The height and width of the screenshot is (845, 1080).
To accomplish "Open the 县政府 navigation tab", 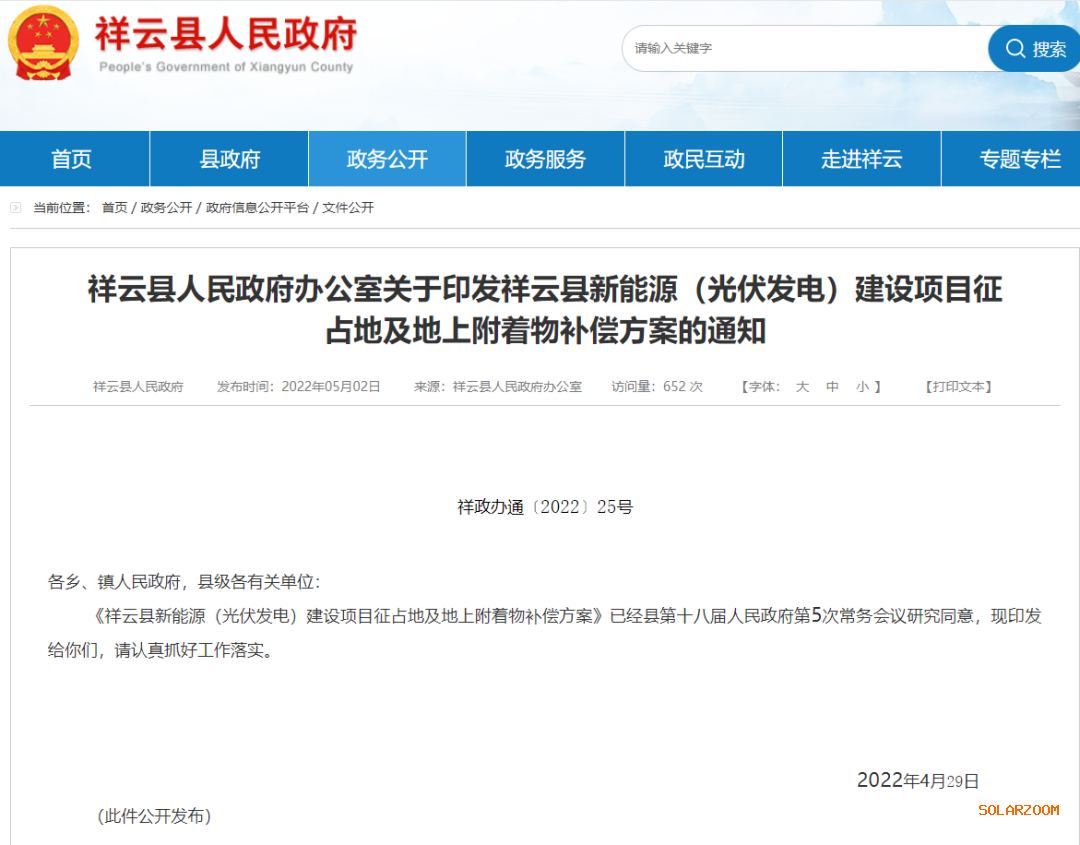I will (x=230, y=159).
